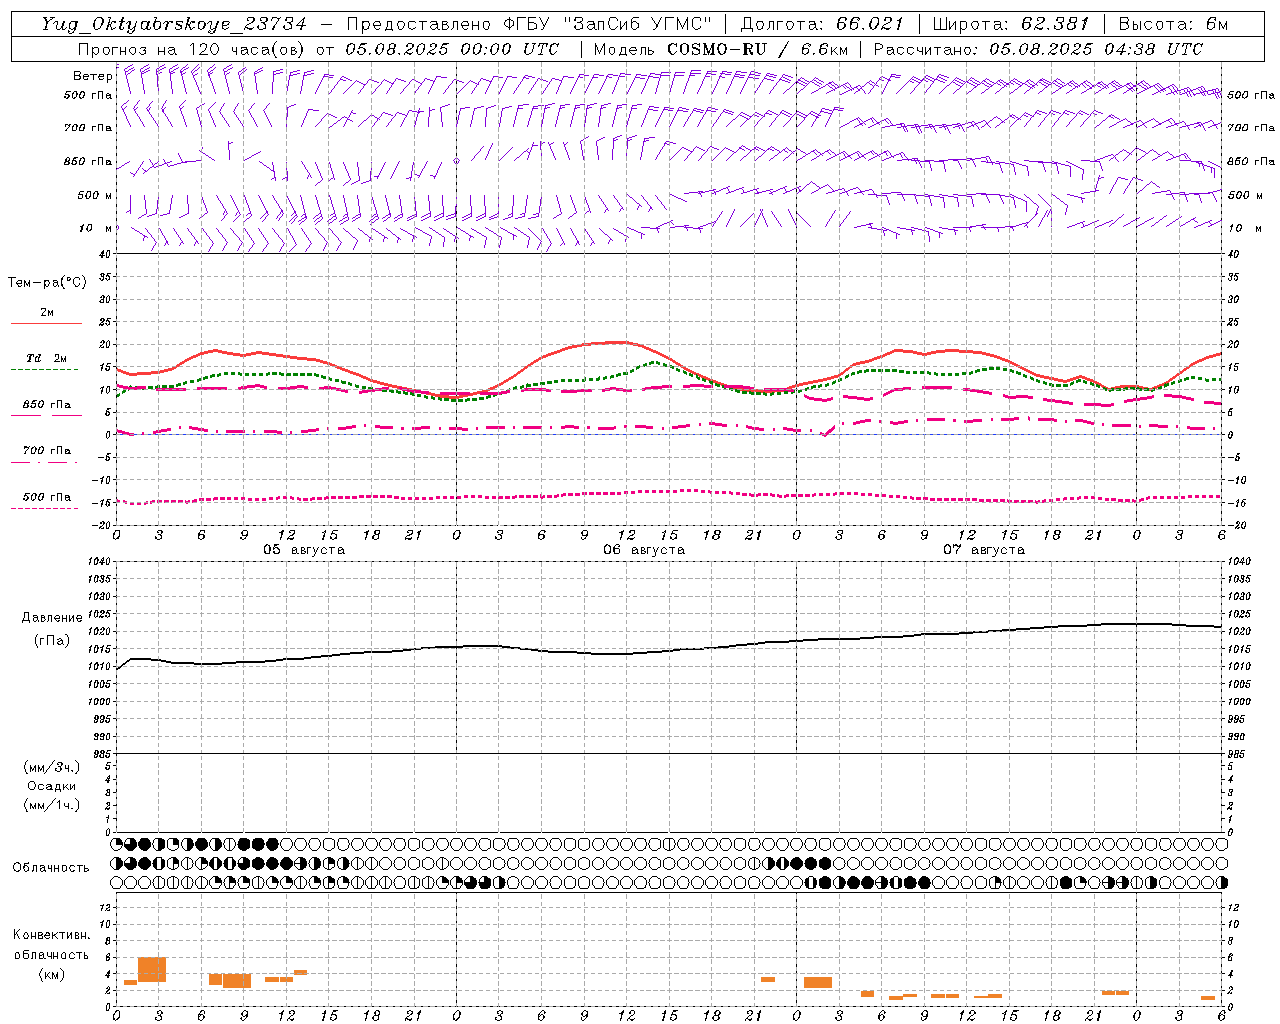Click the Модель COSMO-RU / 6.6км text
This screenshot has height=1024, width=1280.
(720, 49)
